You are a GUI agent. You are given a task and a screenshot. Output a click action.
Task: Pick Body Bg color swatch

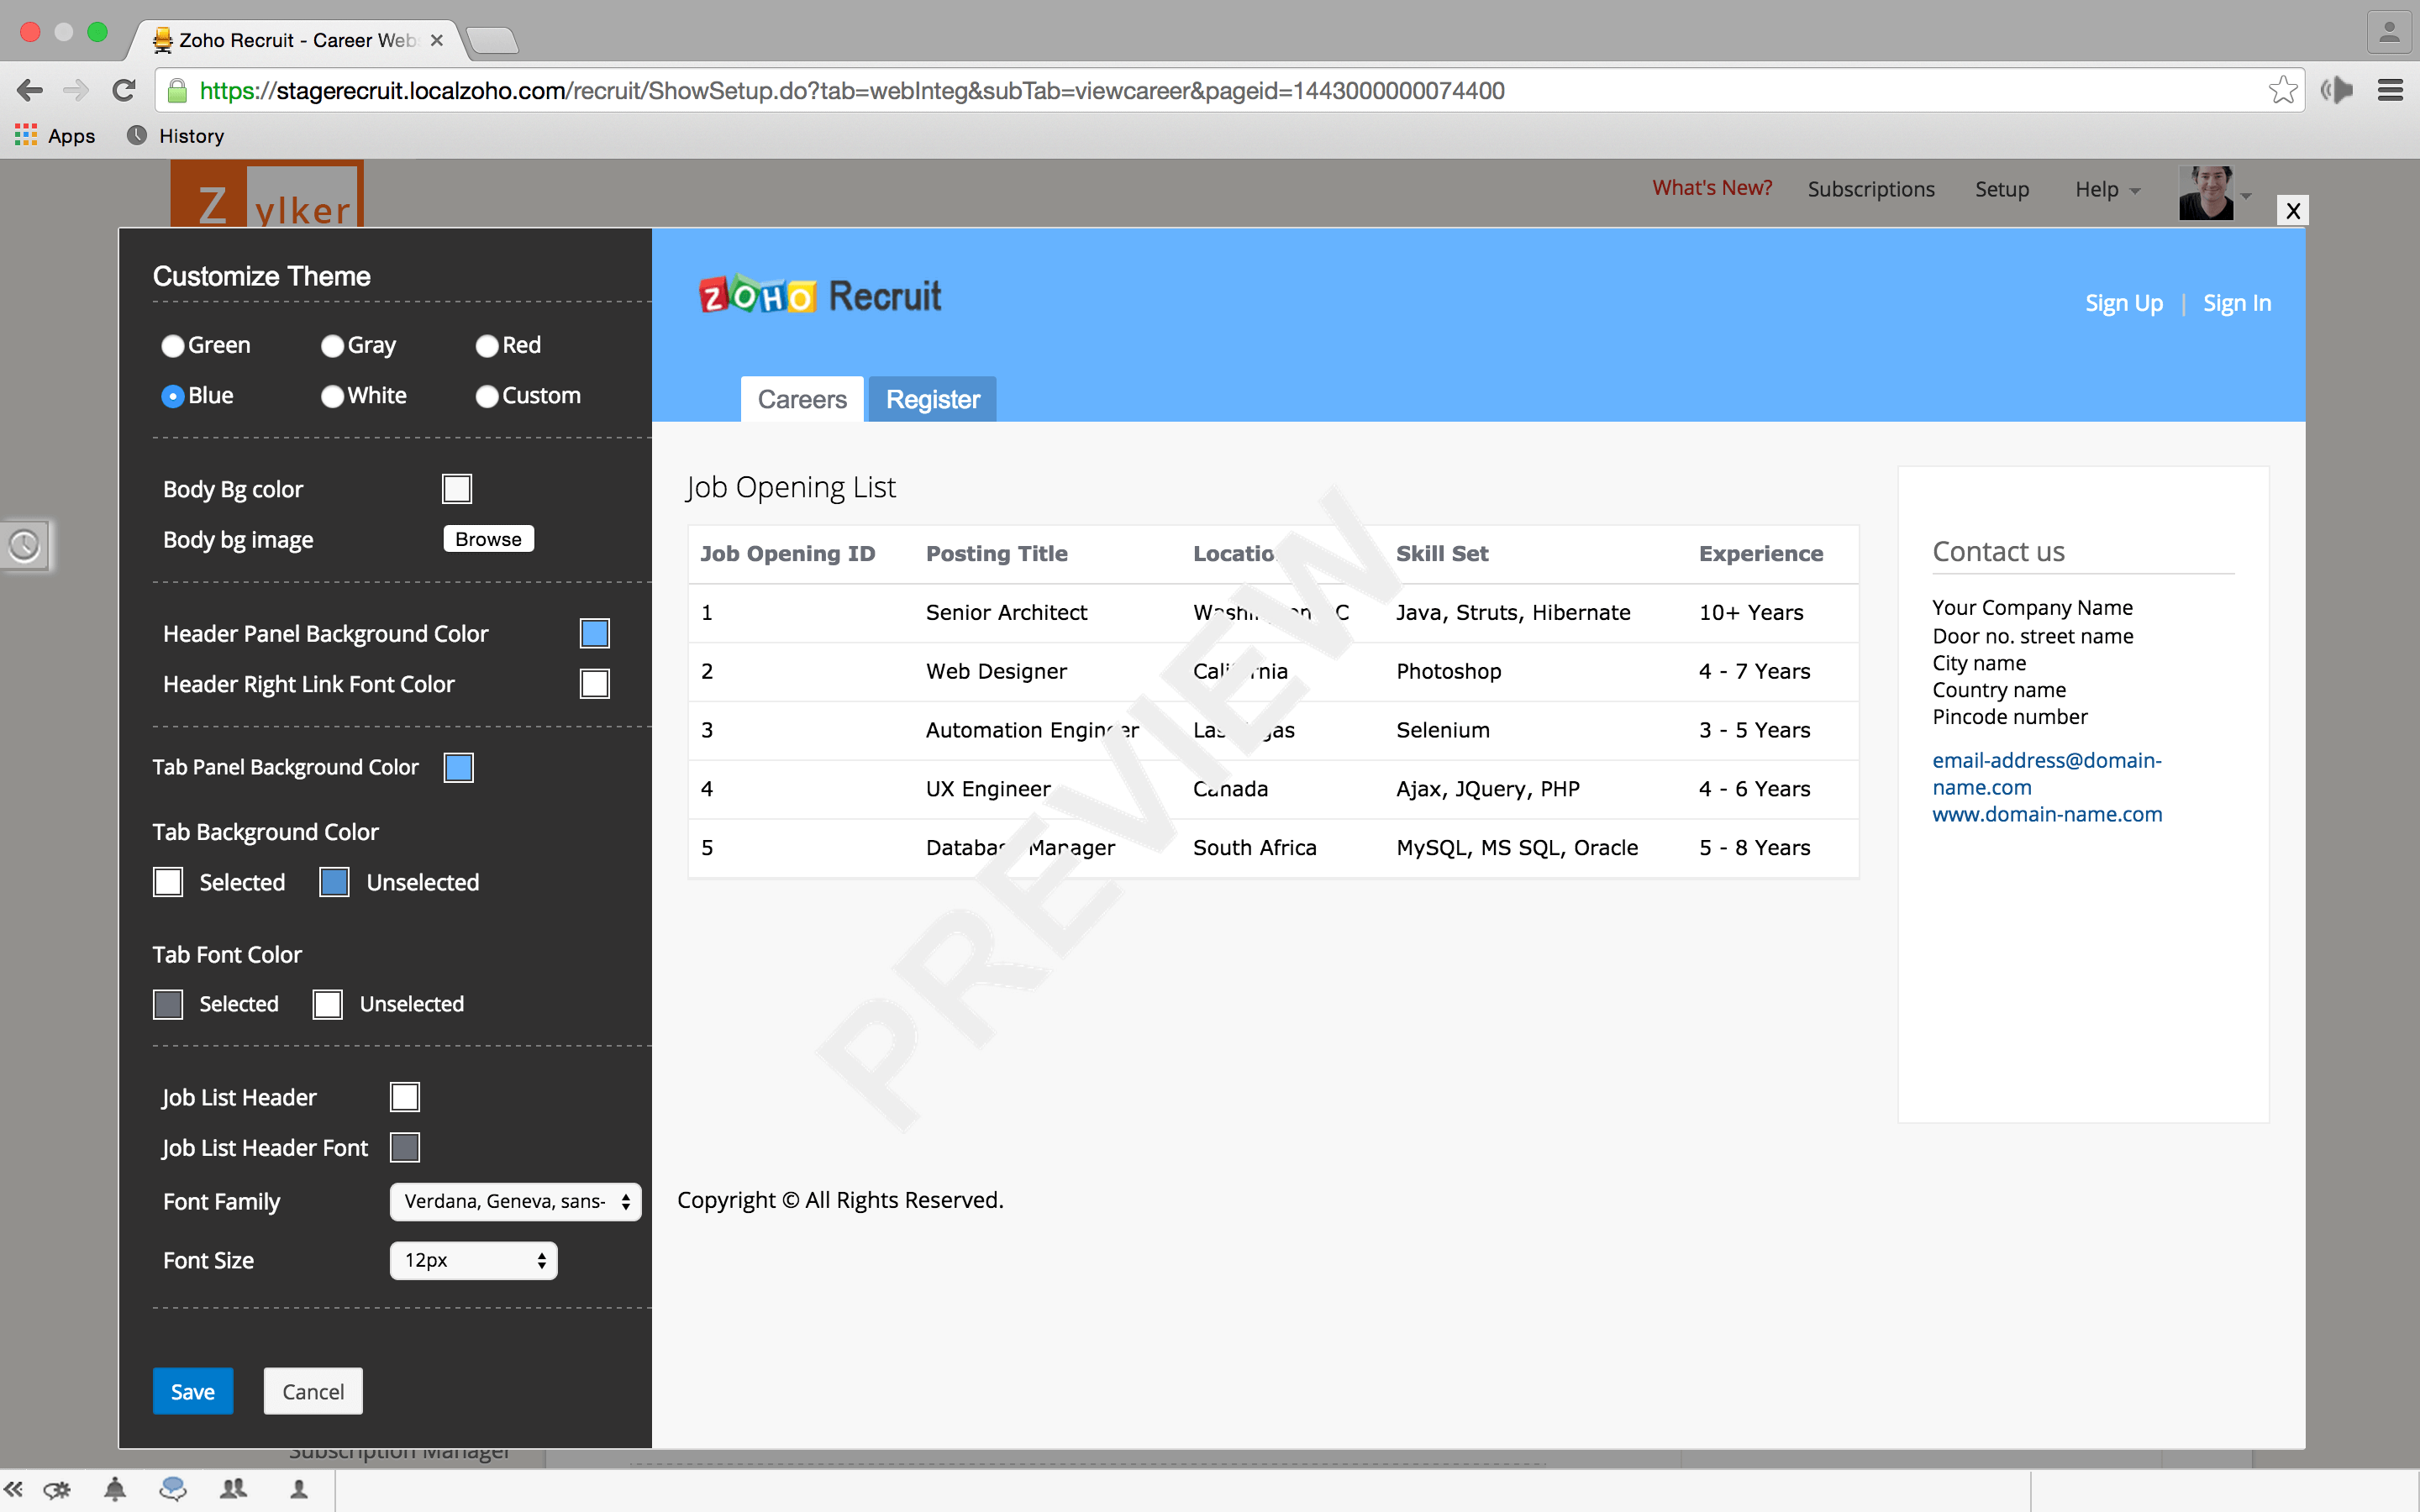[x=457, y=489]
